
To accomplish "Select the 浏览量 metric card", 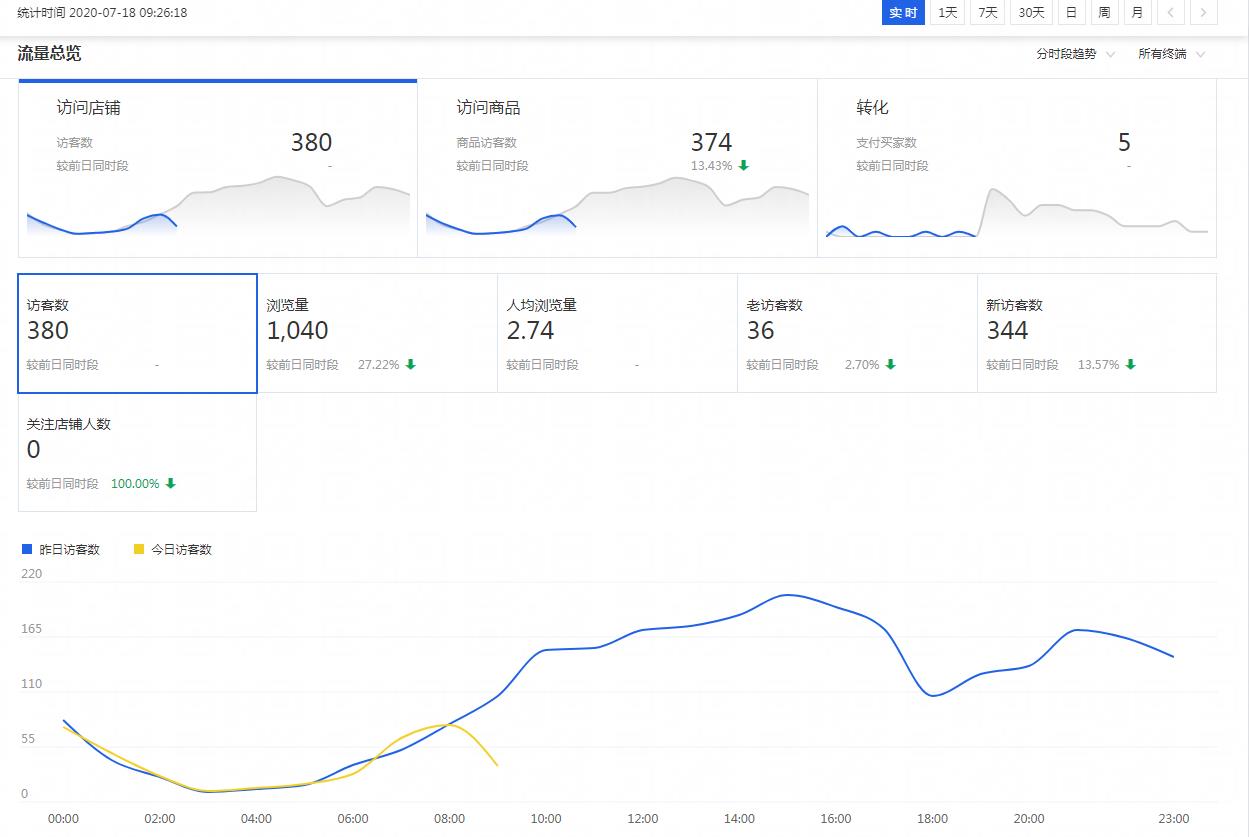I will [x=377, y=333].
